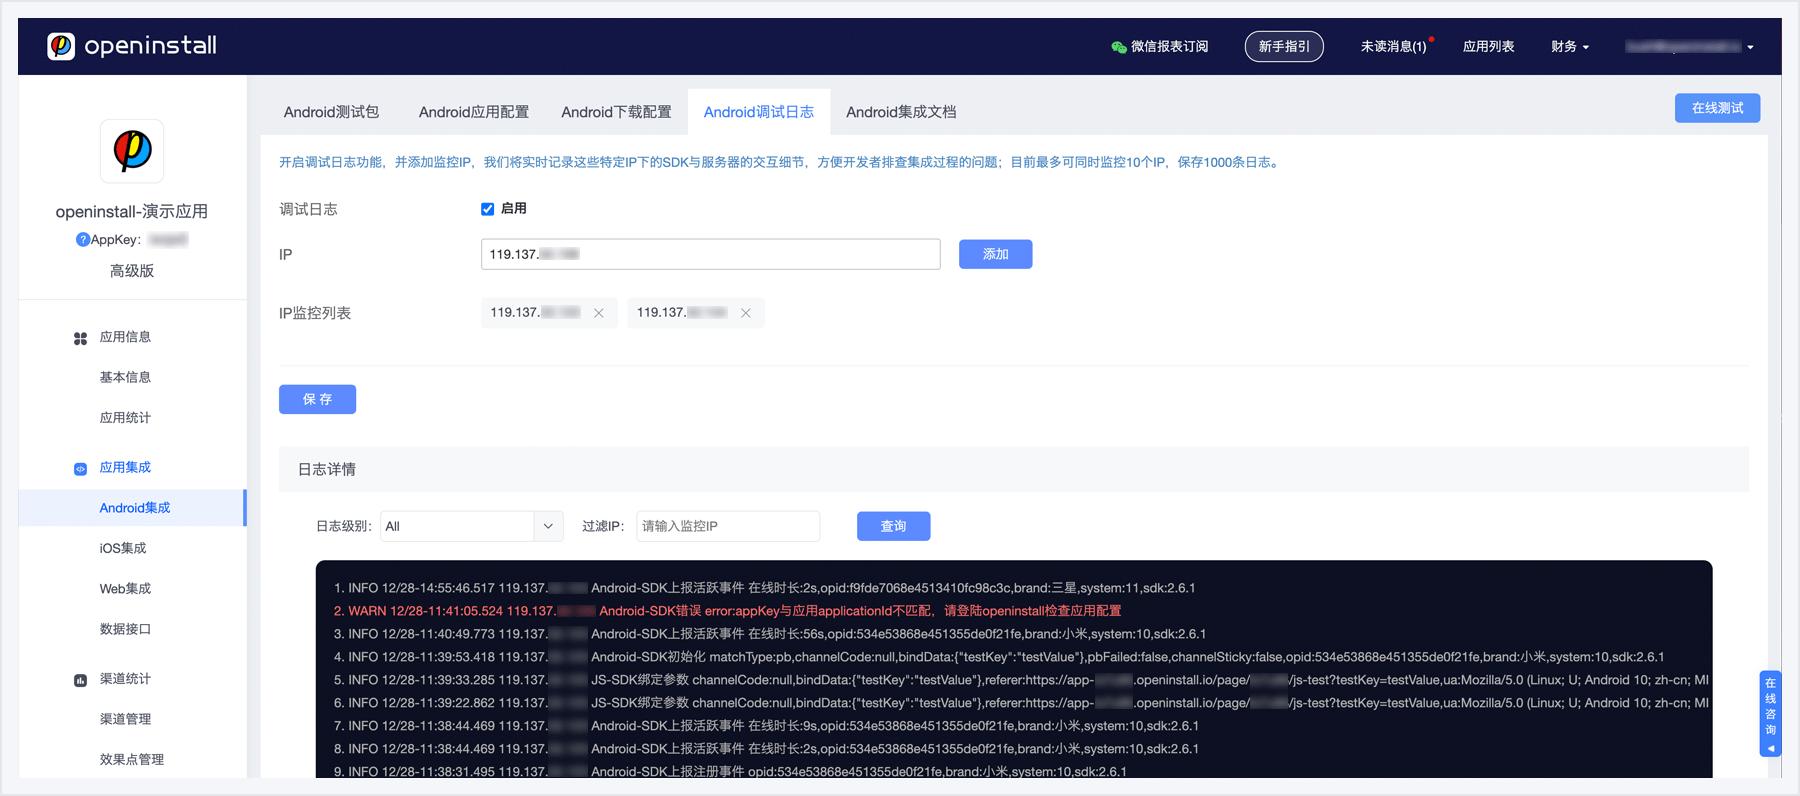Open the 日志级别 All dropdown
Viewport: 1800px width, 796px height.
(x=471, y=526)
